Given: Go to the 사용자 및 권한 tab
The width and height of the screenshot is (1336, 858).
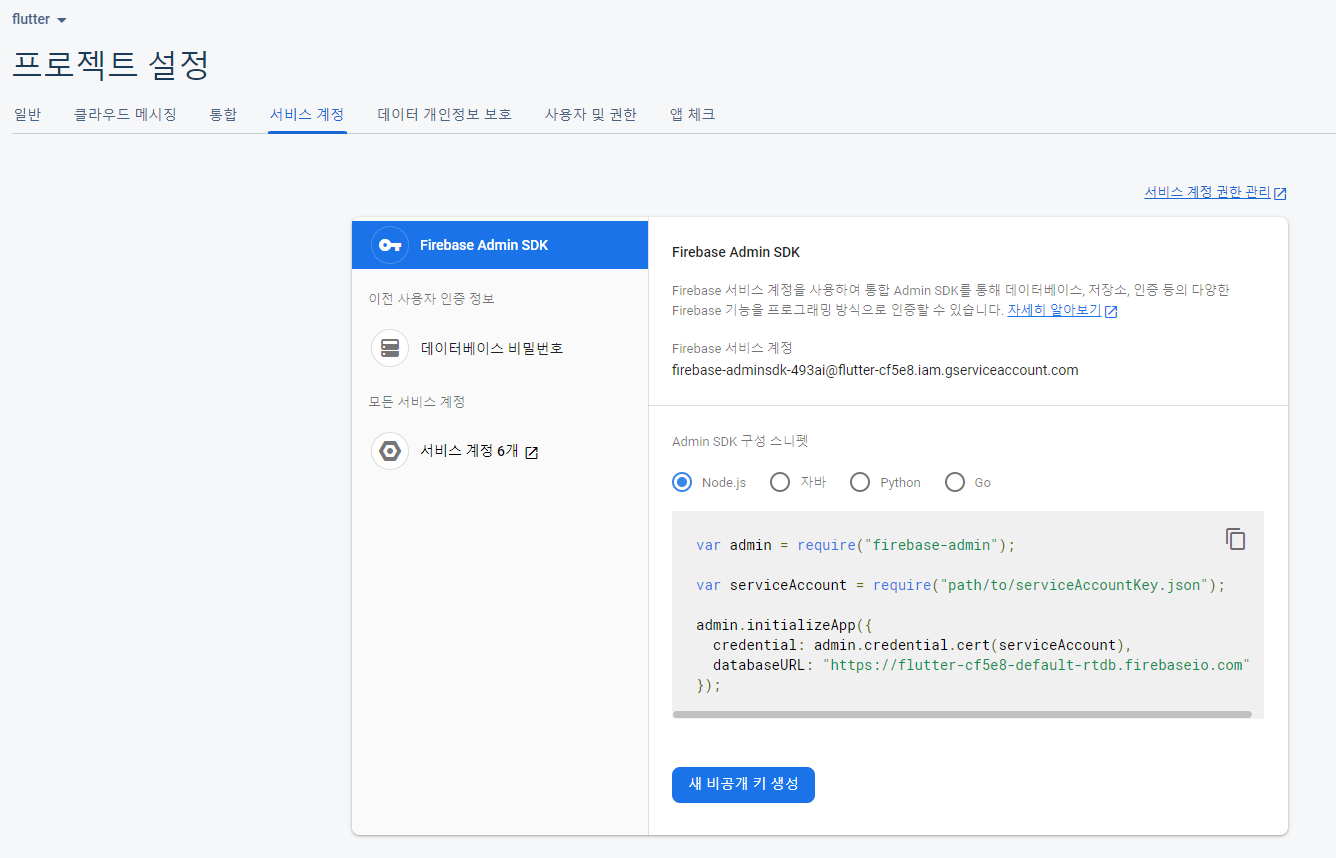Looking at the screenshot, I should [x=591, y=114].
